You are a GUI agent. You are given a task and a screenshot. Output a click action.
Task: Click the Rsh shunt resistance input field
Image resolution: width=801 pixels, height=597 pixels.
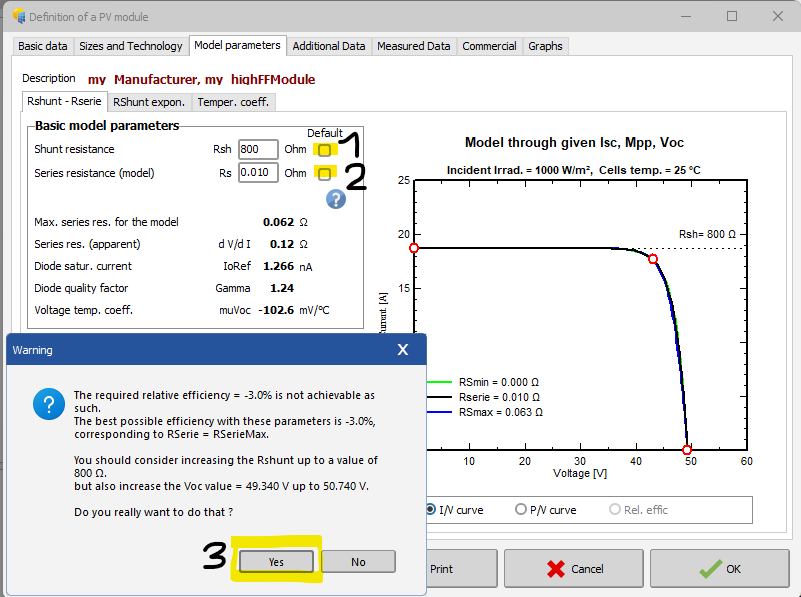pyautogui.click(x=257, y=150)
